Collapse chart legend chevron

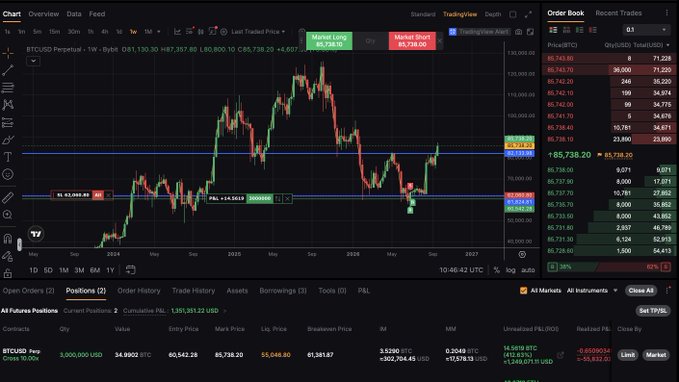tap(33, 61)
